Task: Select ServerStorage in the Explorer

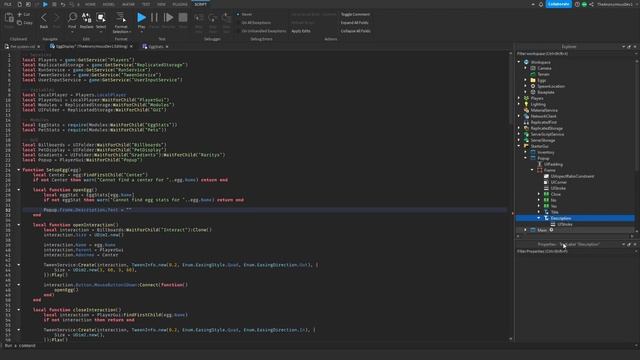Action: [x=542, y=140]
